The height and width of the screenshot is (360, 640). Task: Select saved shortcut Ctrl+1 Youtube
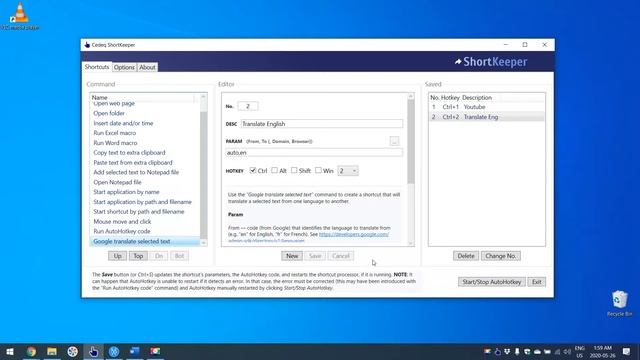coord(487,107)
